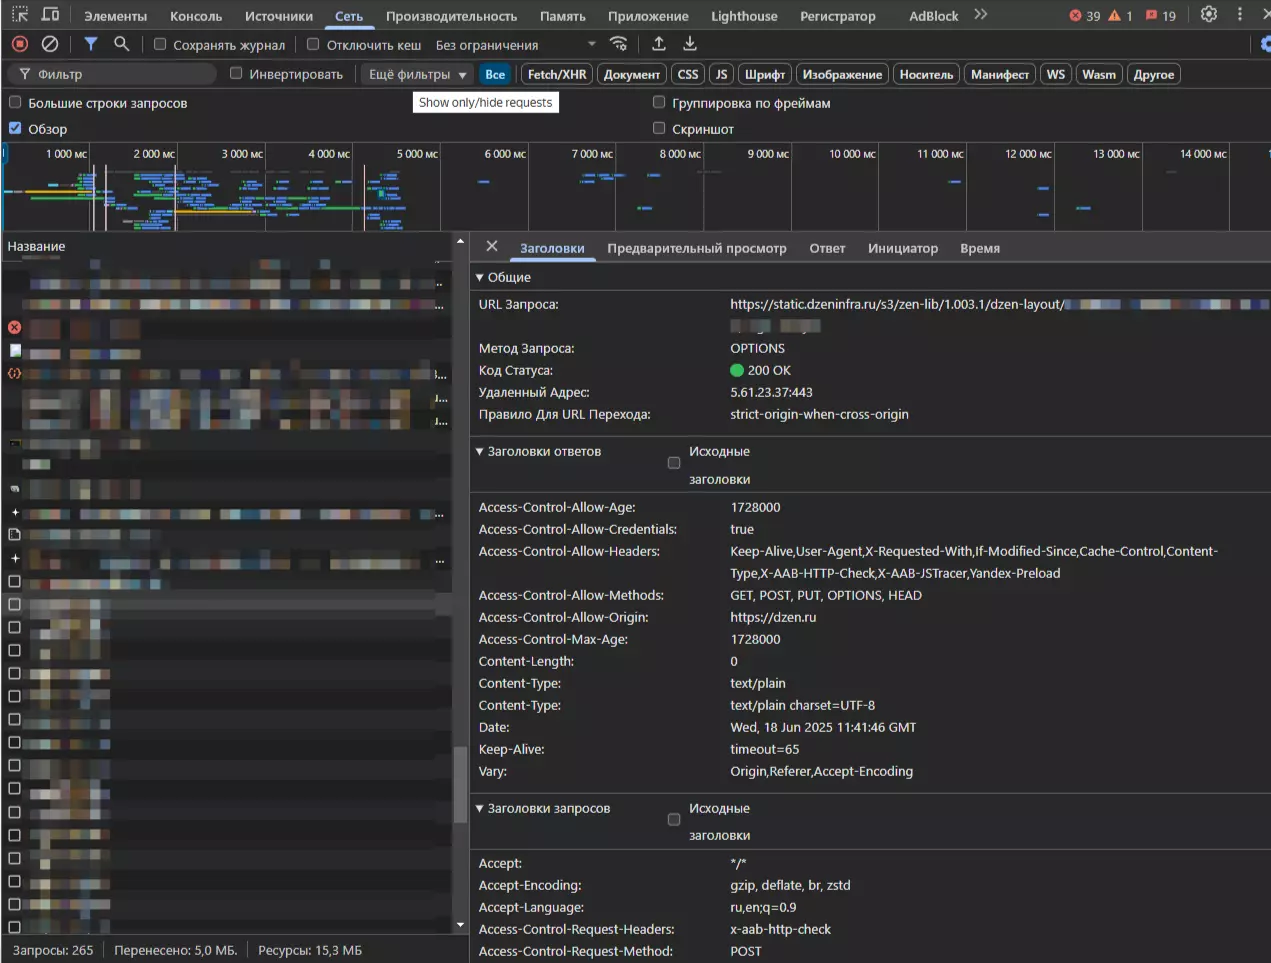This screenshot has height=963, width=1271.
Task: Toggle the filter funnel icon
Action: coord(91,44)
